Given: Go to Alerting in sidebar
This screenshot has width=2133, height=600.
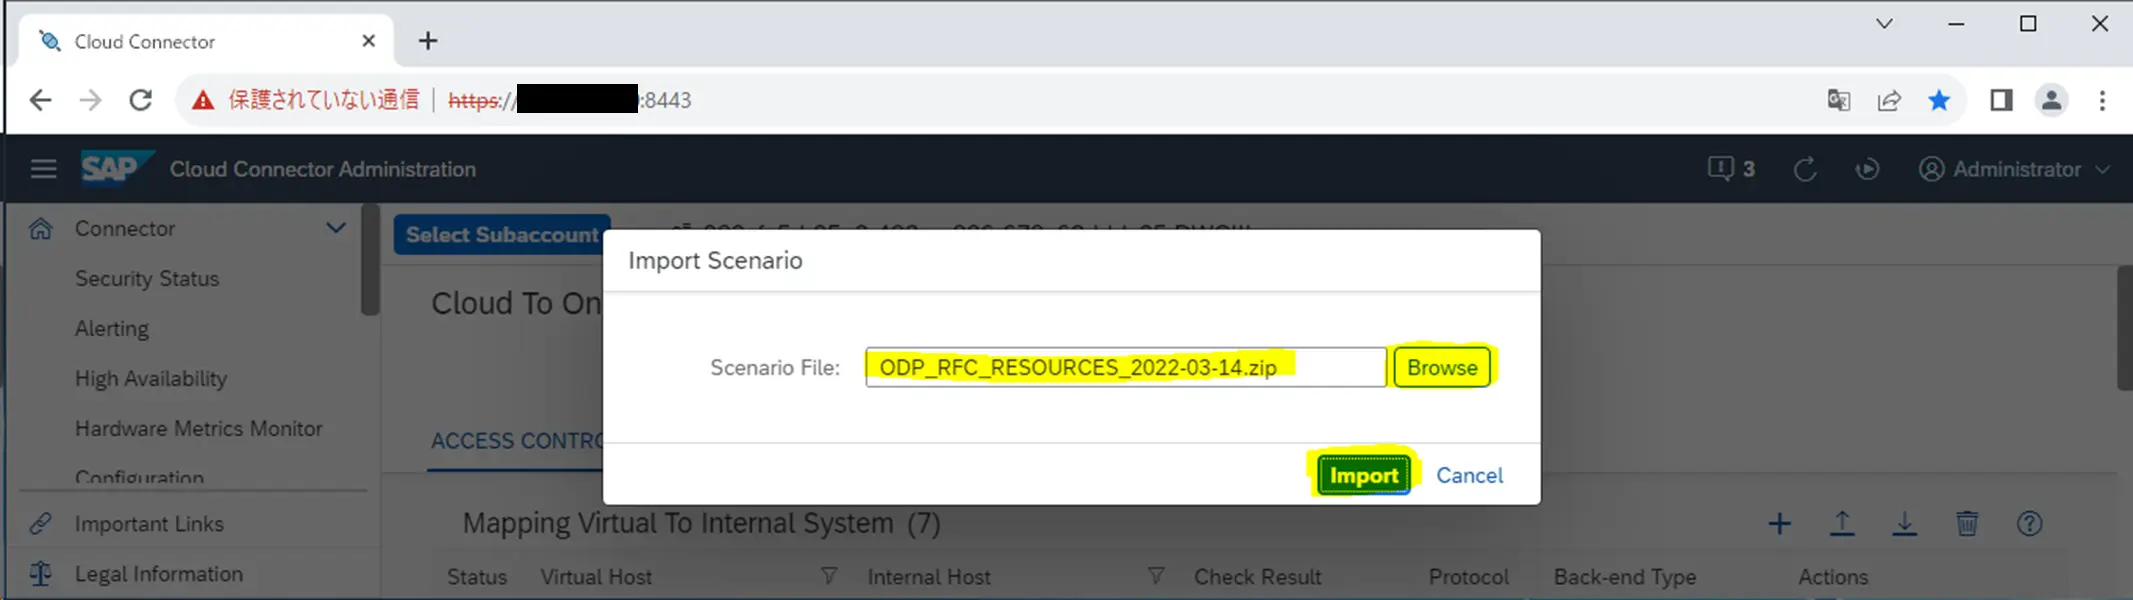Looking at the screenshot, I should coord(112,328).
